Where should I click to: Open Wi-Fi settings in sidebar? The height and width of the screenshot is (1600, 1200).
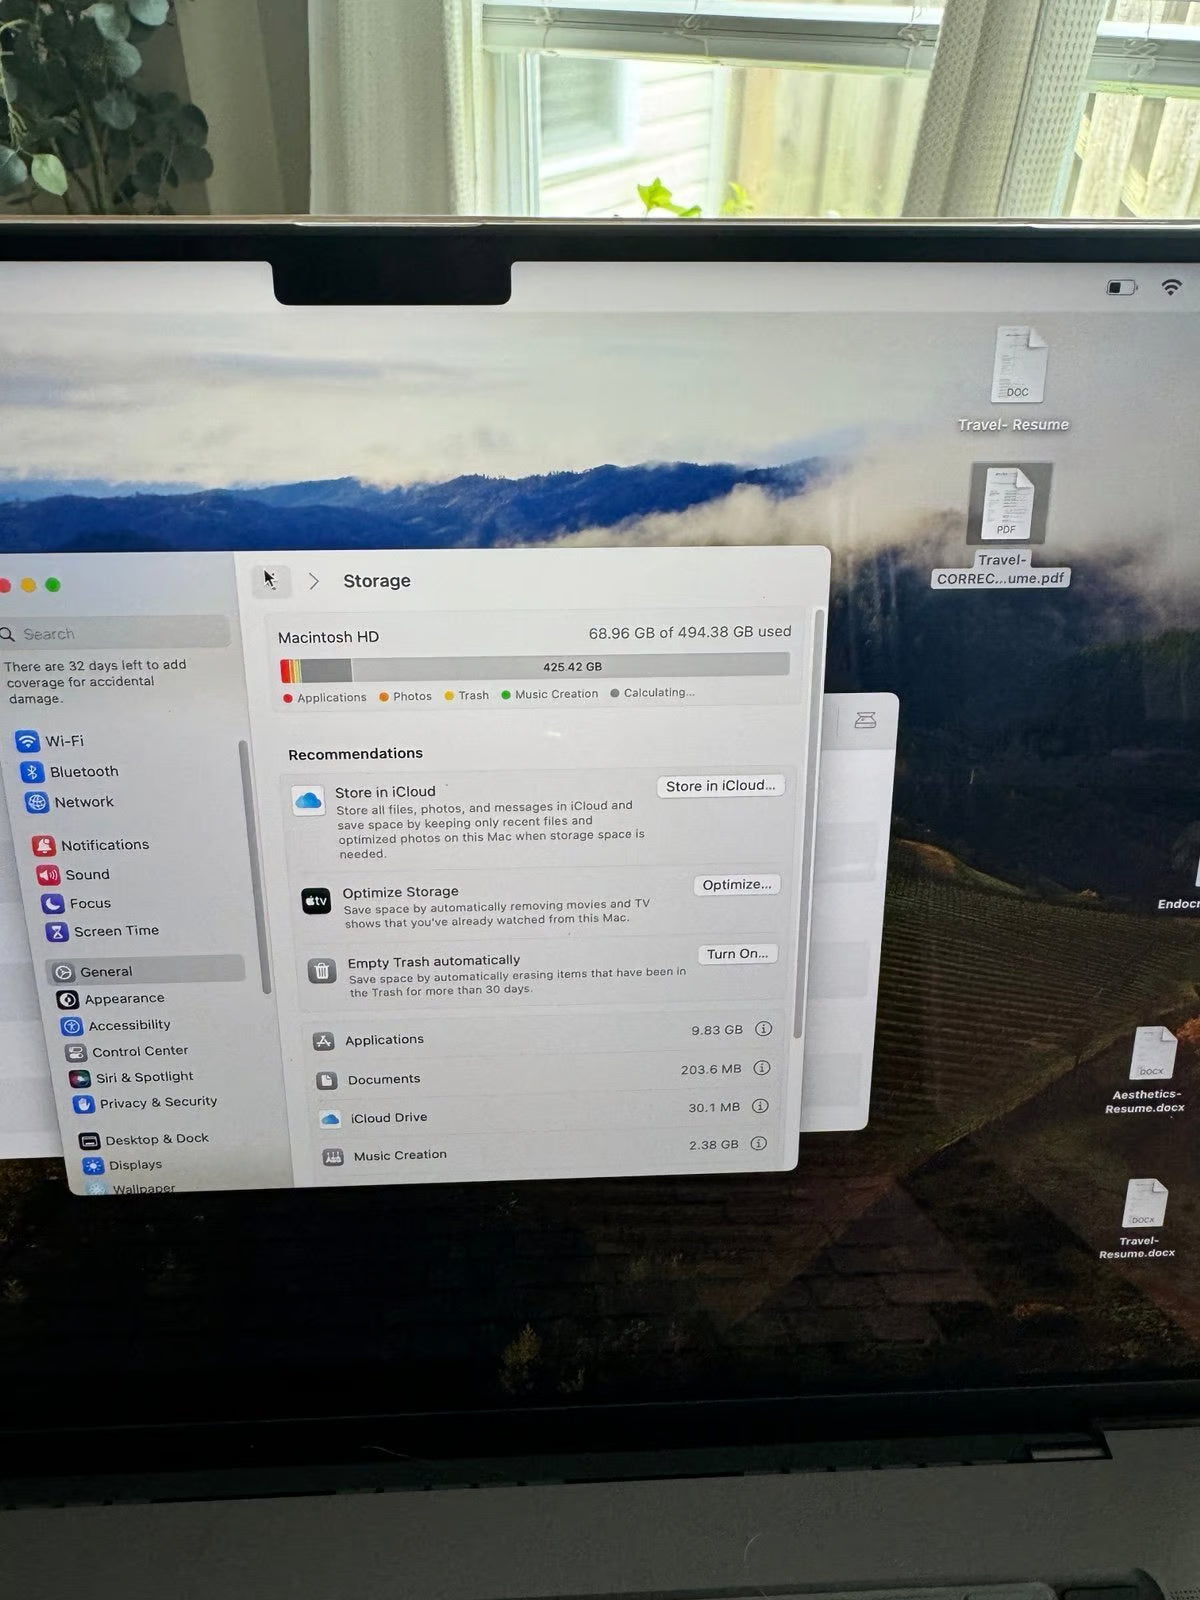point(50,741)
